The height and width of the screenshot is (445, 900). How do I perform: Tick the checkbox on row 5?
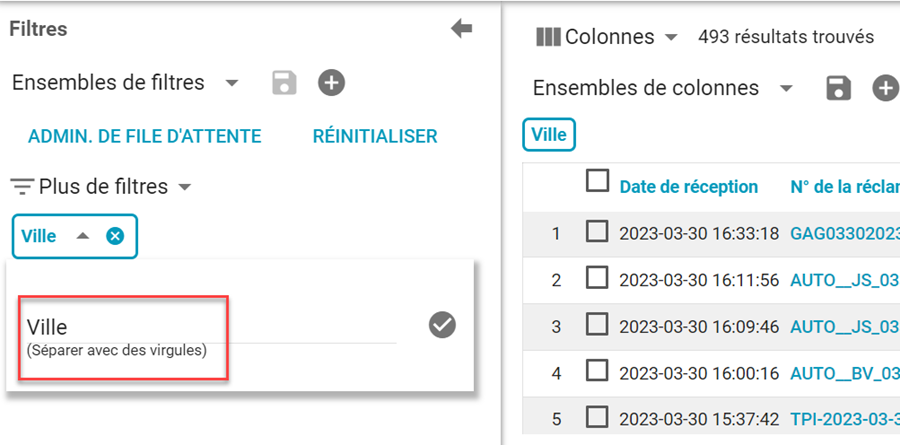point(597,417)
